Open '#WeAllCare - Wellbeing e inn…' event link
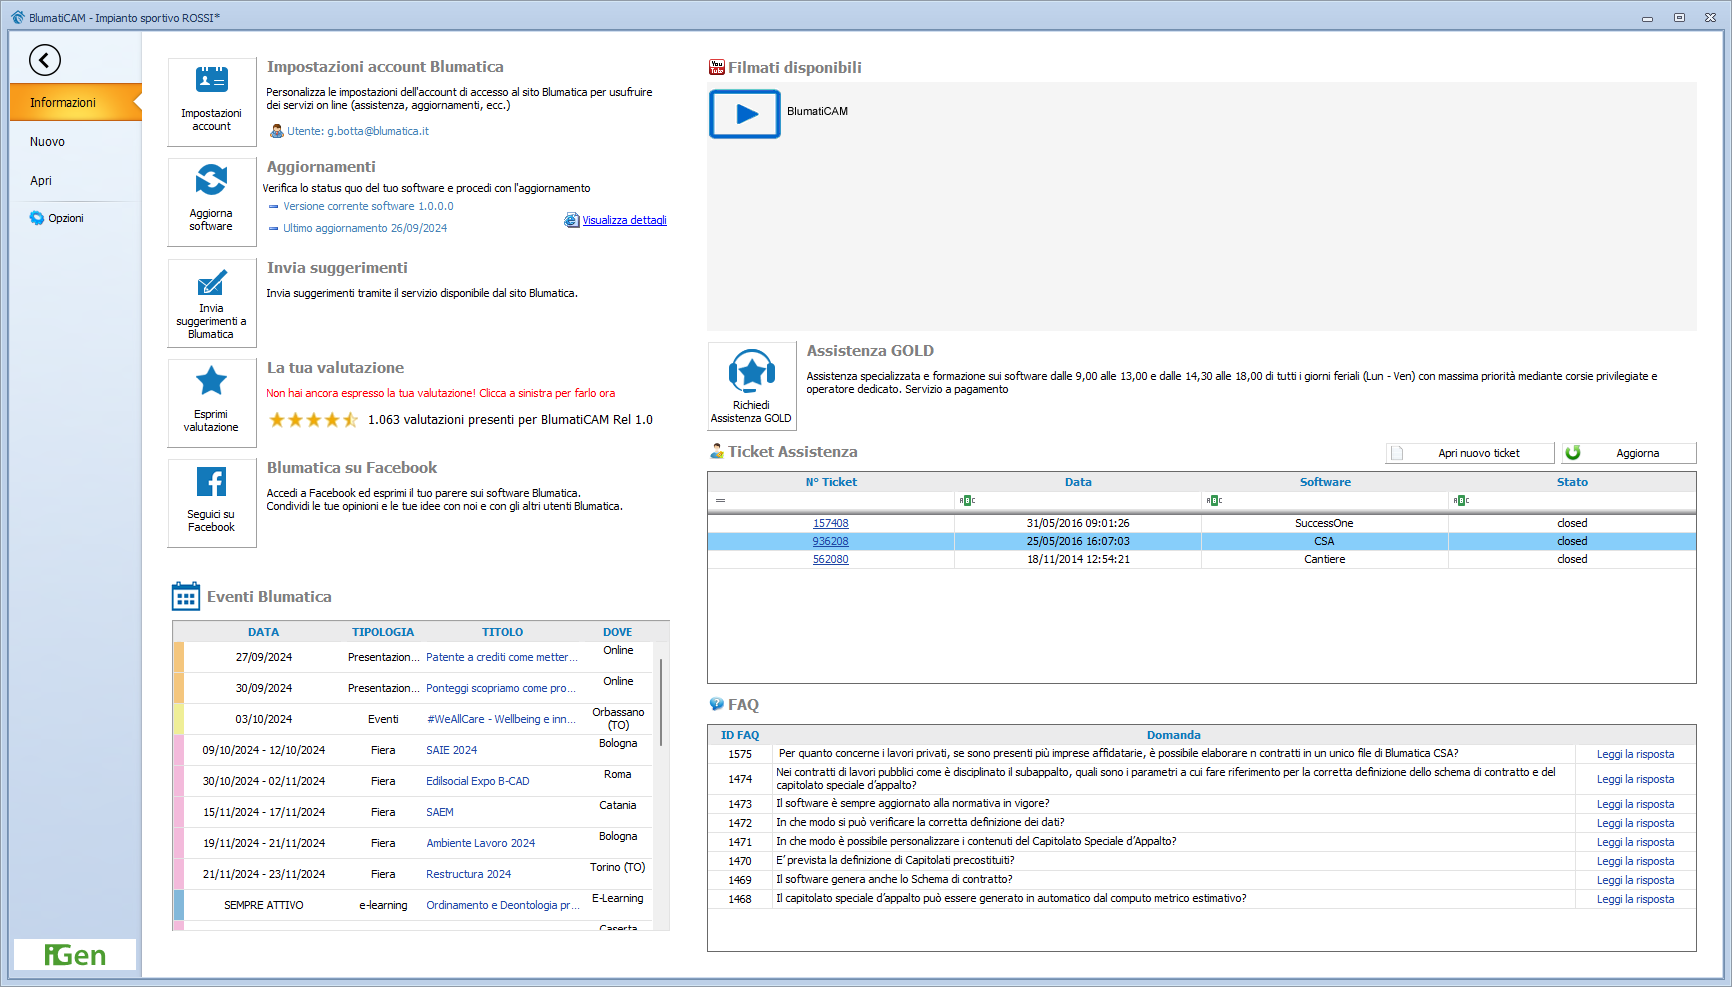The image size is (1732, 987). pos(502,719)
